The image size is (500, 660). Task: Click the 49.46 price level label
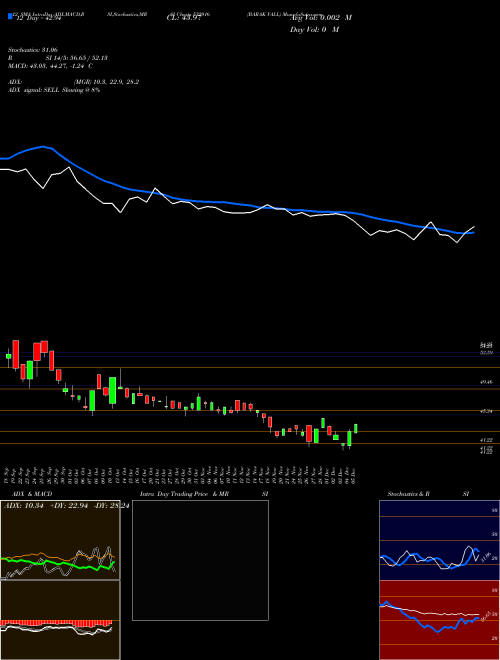click(x=486, y=382)
